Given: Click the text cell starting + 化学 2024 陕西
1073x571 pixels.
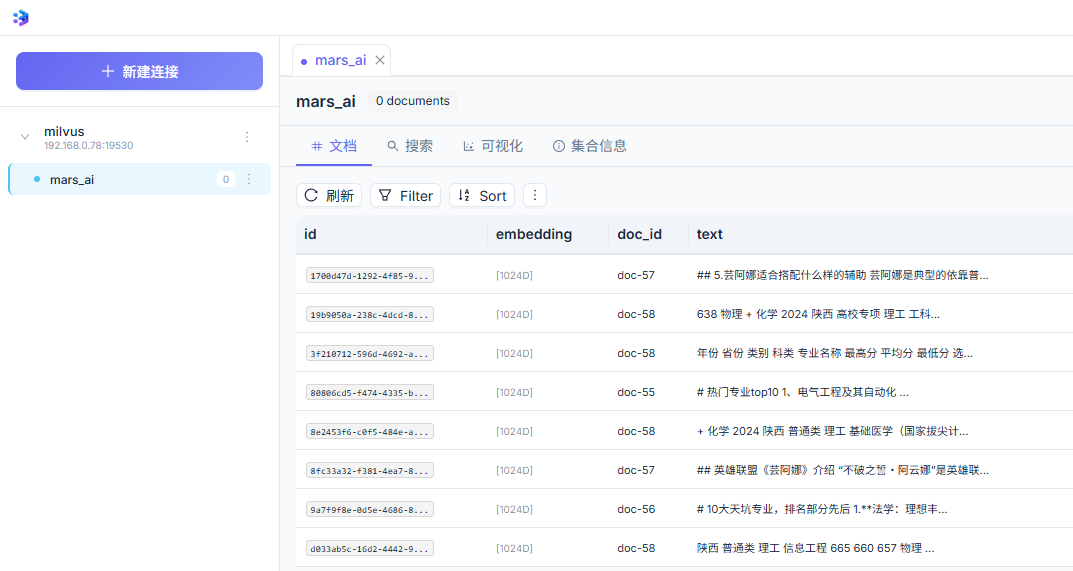Looking at the screenshot, I should point(833,431).
